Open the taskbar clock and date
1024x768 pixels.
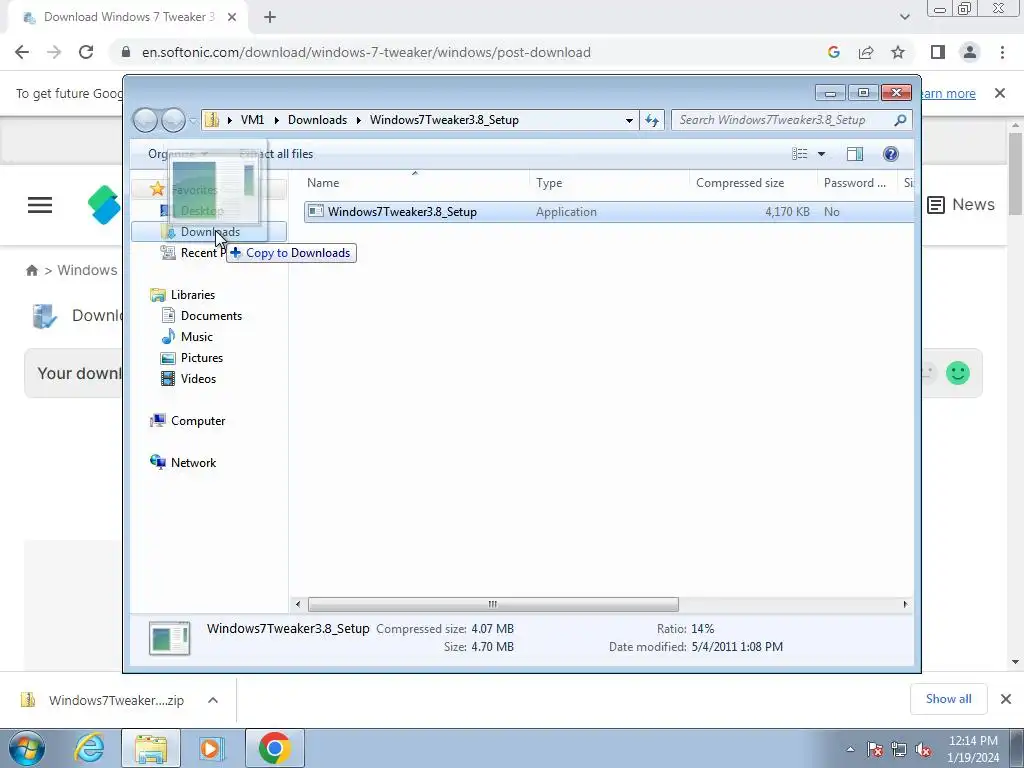point(973,749)
